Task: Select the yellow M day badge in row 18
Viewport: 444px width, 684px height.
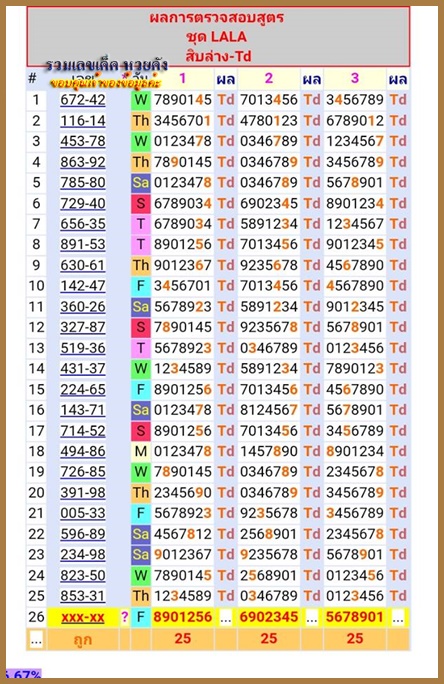Action: (x=141, y=451)
